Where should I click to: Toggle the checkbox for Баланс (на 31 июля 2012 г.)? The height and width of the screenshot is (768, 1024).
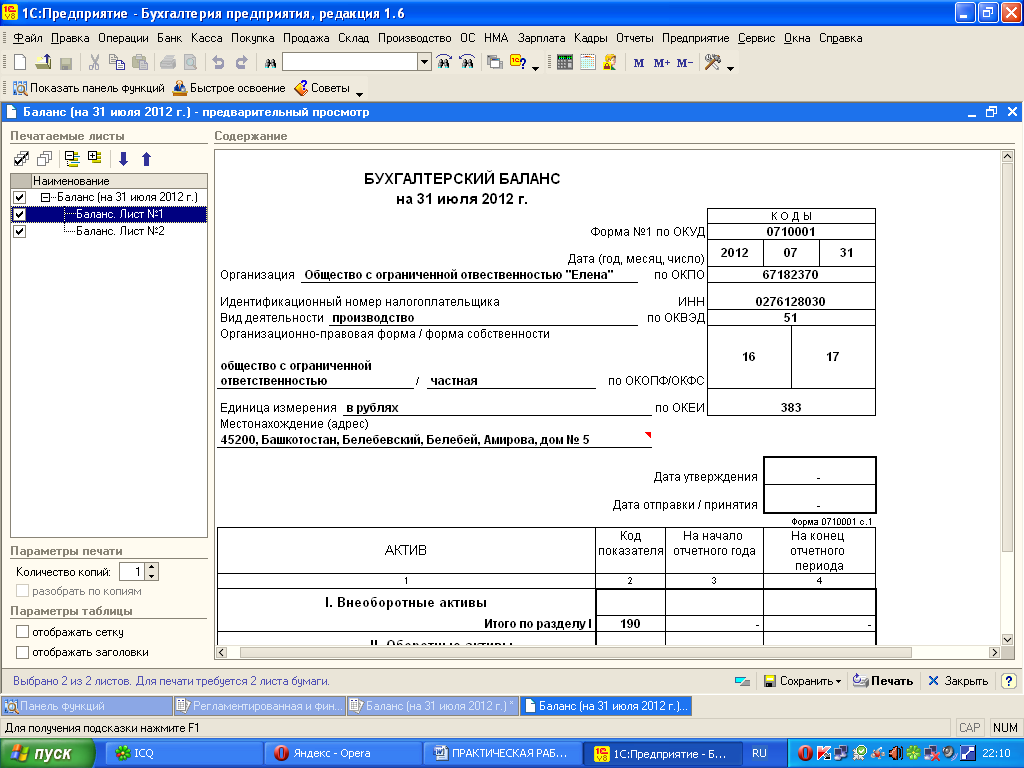(20, 197)
